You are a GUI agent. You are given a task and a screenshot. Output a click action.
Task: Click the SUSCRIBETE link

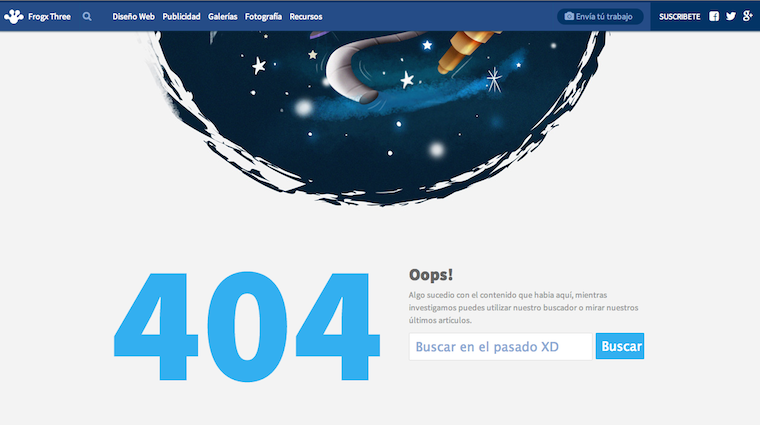(679, 17)
